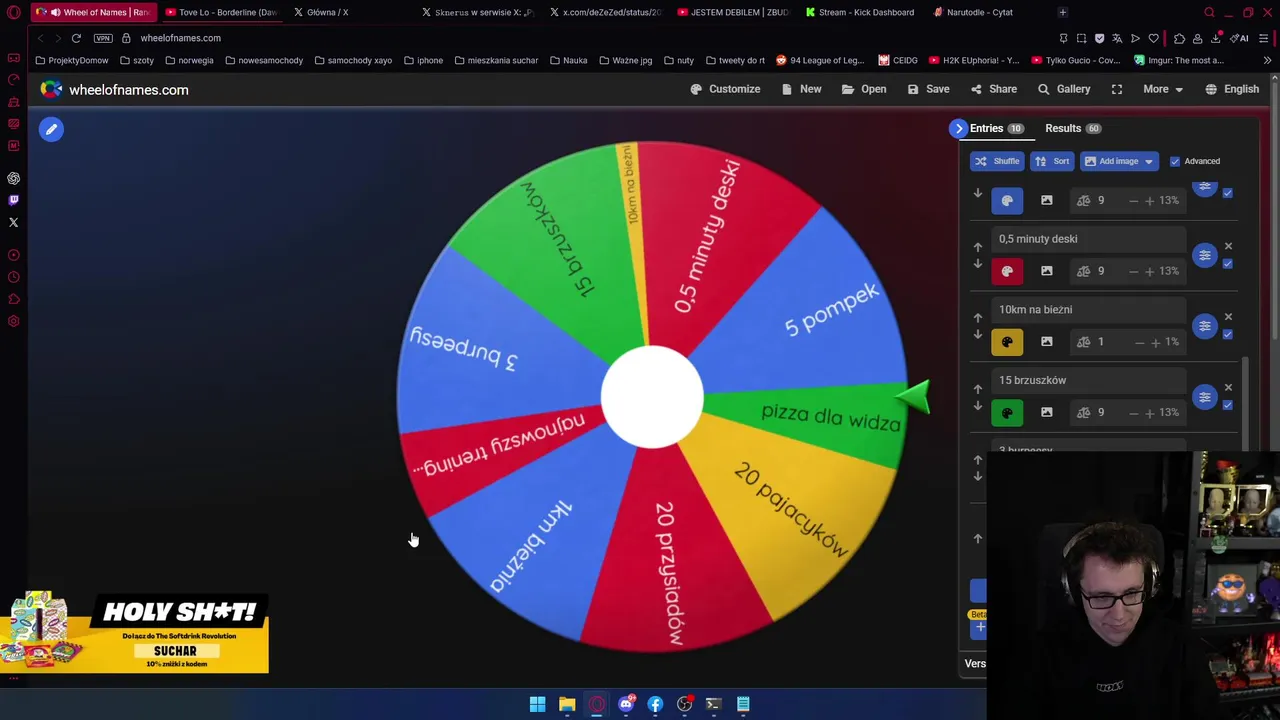
Task: Open the English language selector
Action: point(1232,89)
